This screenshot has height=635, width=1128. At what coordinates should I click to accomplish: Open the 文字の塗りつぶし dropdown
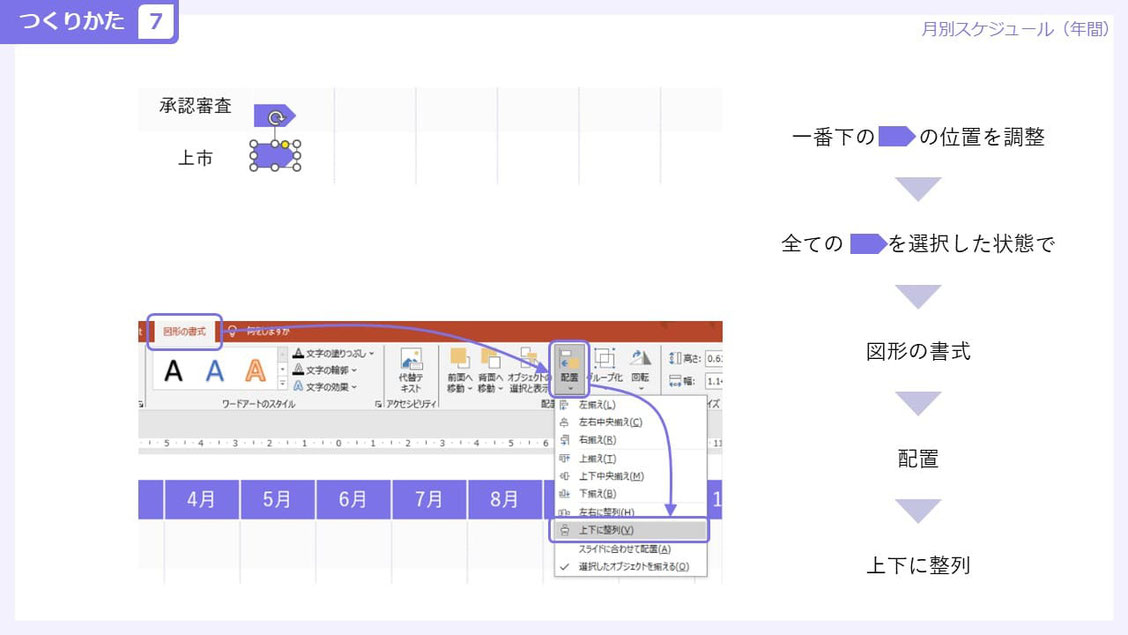pos(334,353)
